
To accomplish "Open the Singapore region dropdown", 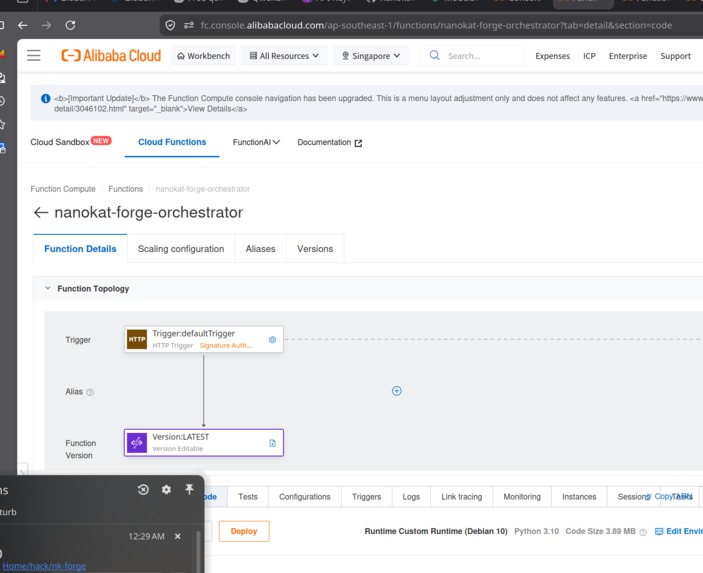I will (x=371, y=56).
